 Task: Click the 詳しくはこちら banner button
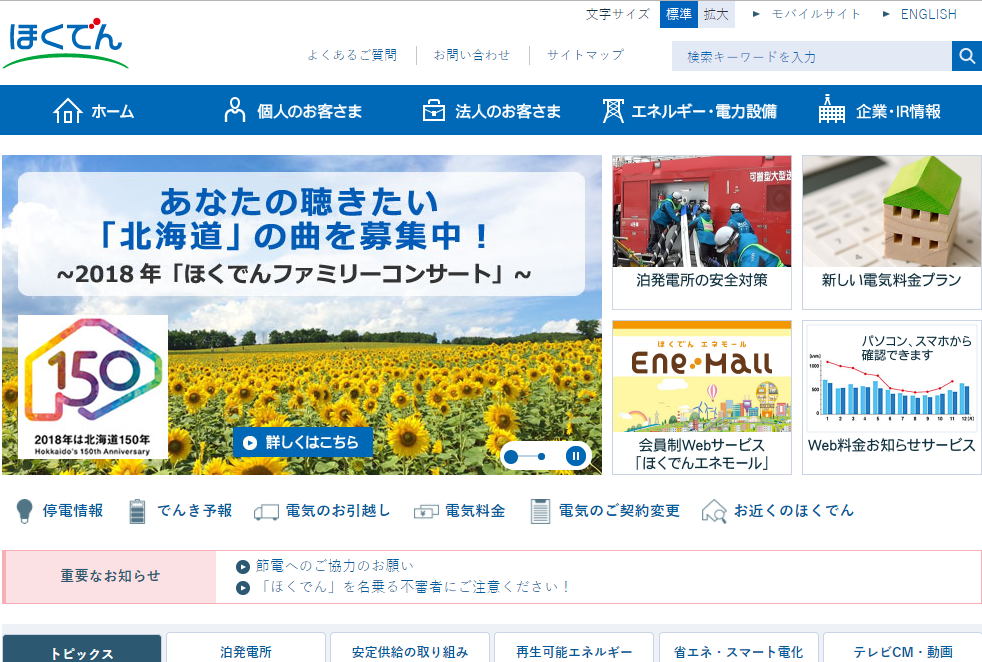303,443
